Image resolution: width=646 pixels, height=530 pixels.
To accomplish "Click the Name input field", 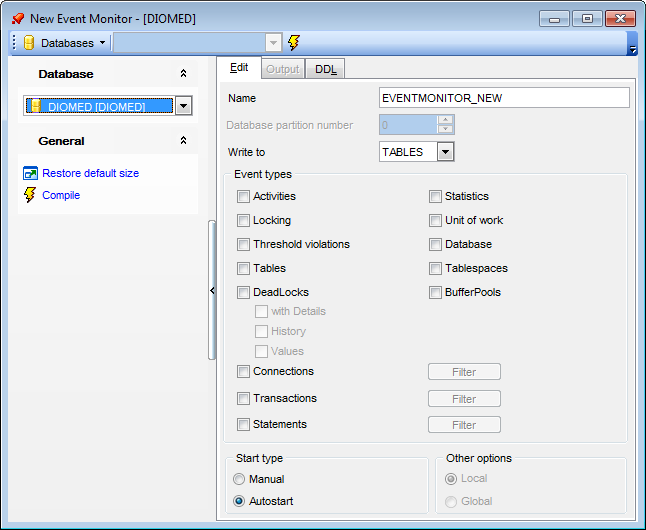I will point(504,98).
